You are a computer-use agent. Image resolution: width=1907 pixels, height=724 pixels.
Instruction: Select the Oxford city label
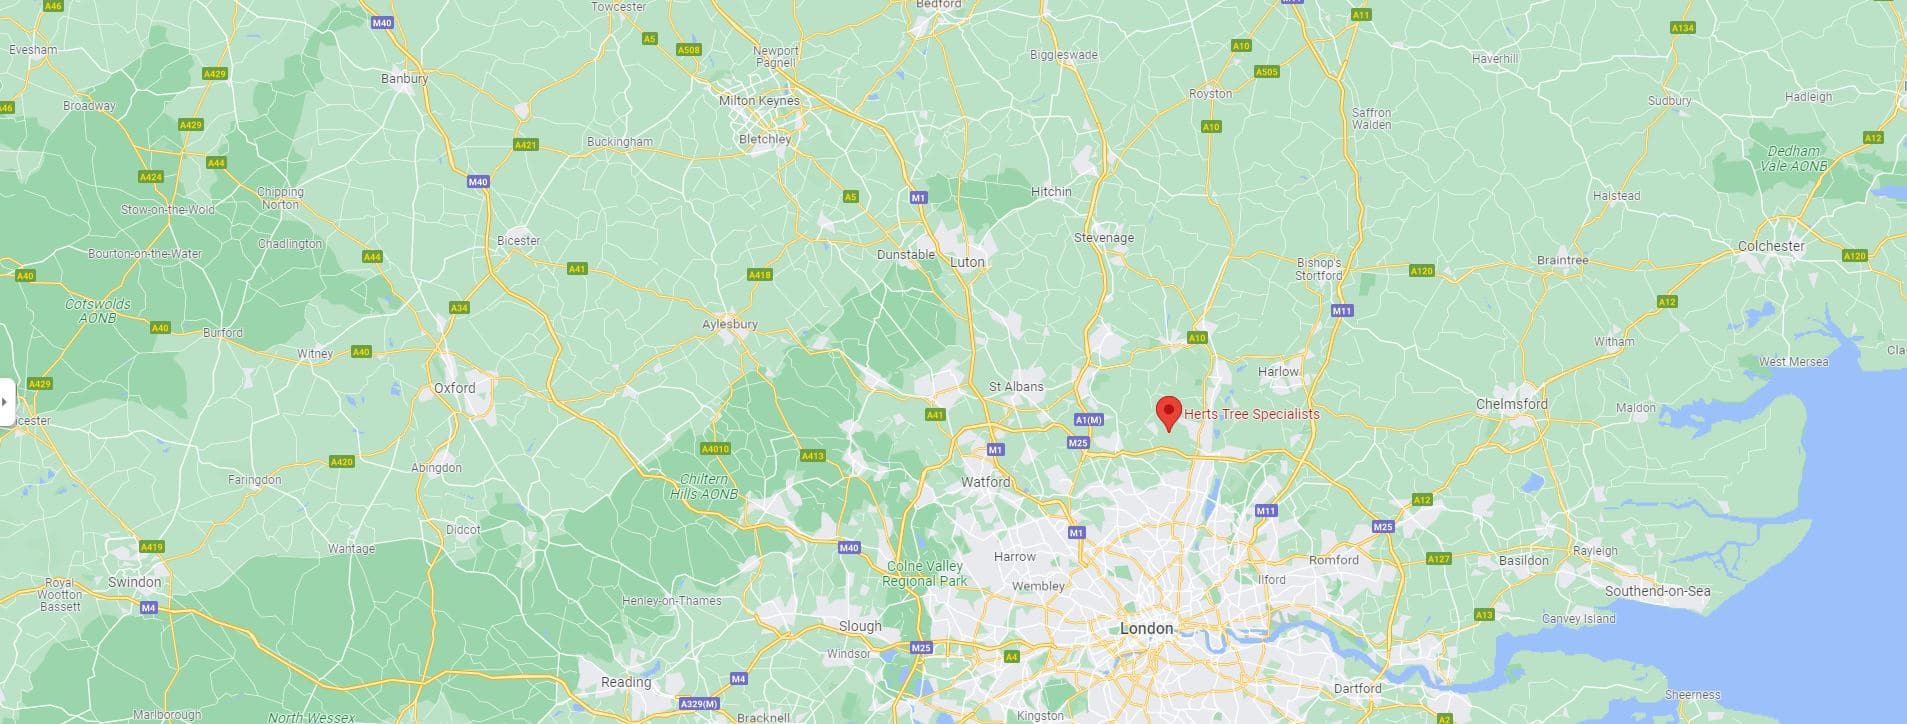pyautogui.click(x=455, y=388)
